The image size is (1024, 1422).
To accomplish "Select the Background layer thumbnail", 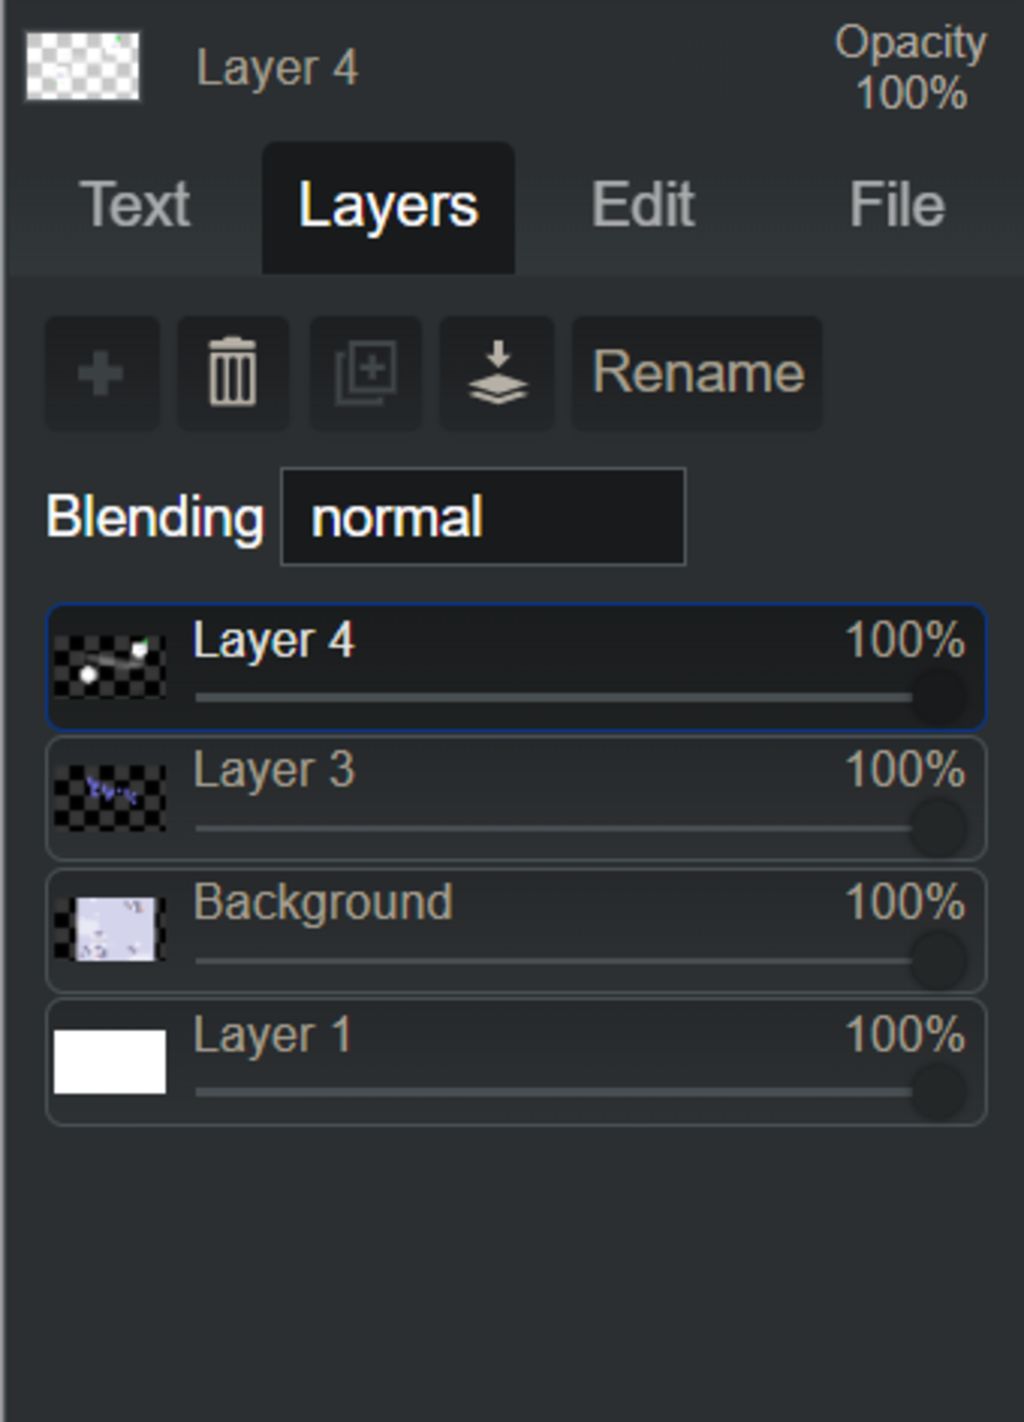I will click(110, 929).
